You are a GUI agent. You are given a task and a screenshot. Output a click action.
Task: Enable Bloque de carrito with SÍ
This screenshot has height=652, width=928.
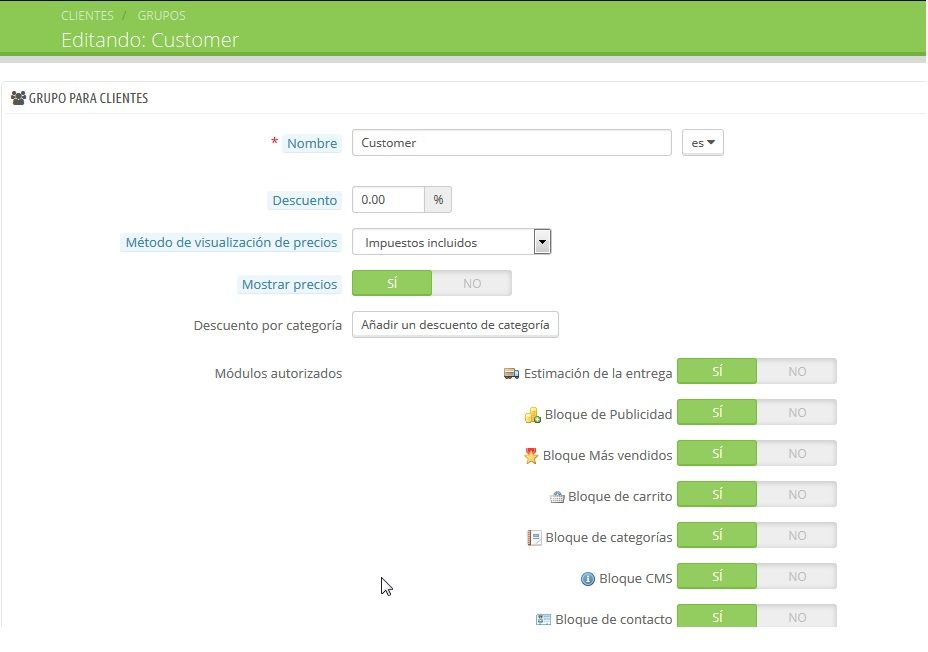(x=717, y=493)
